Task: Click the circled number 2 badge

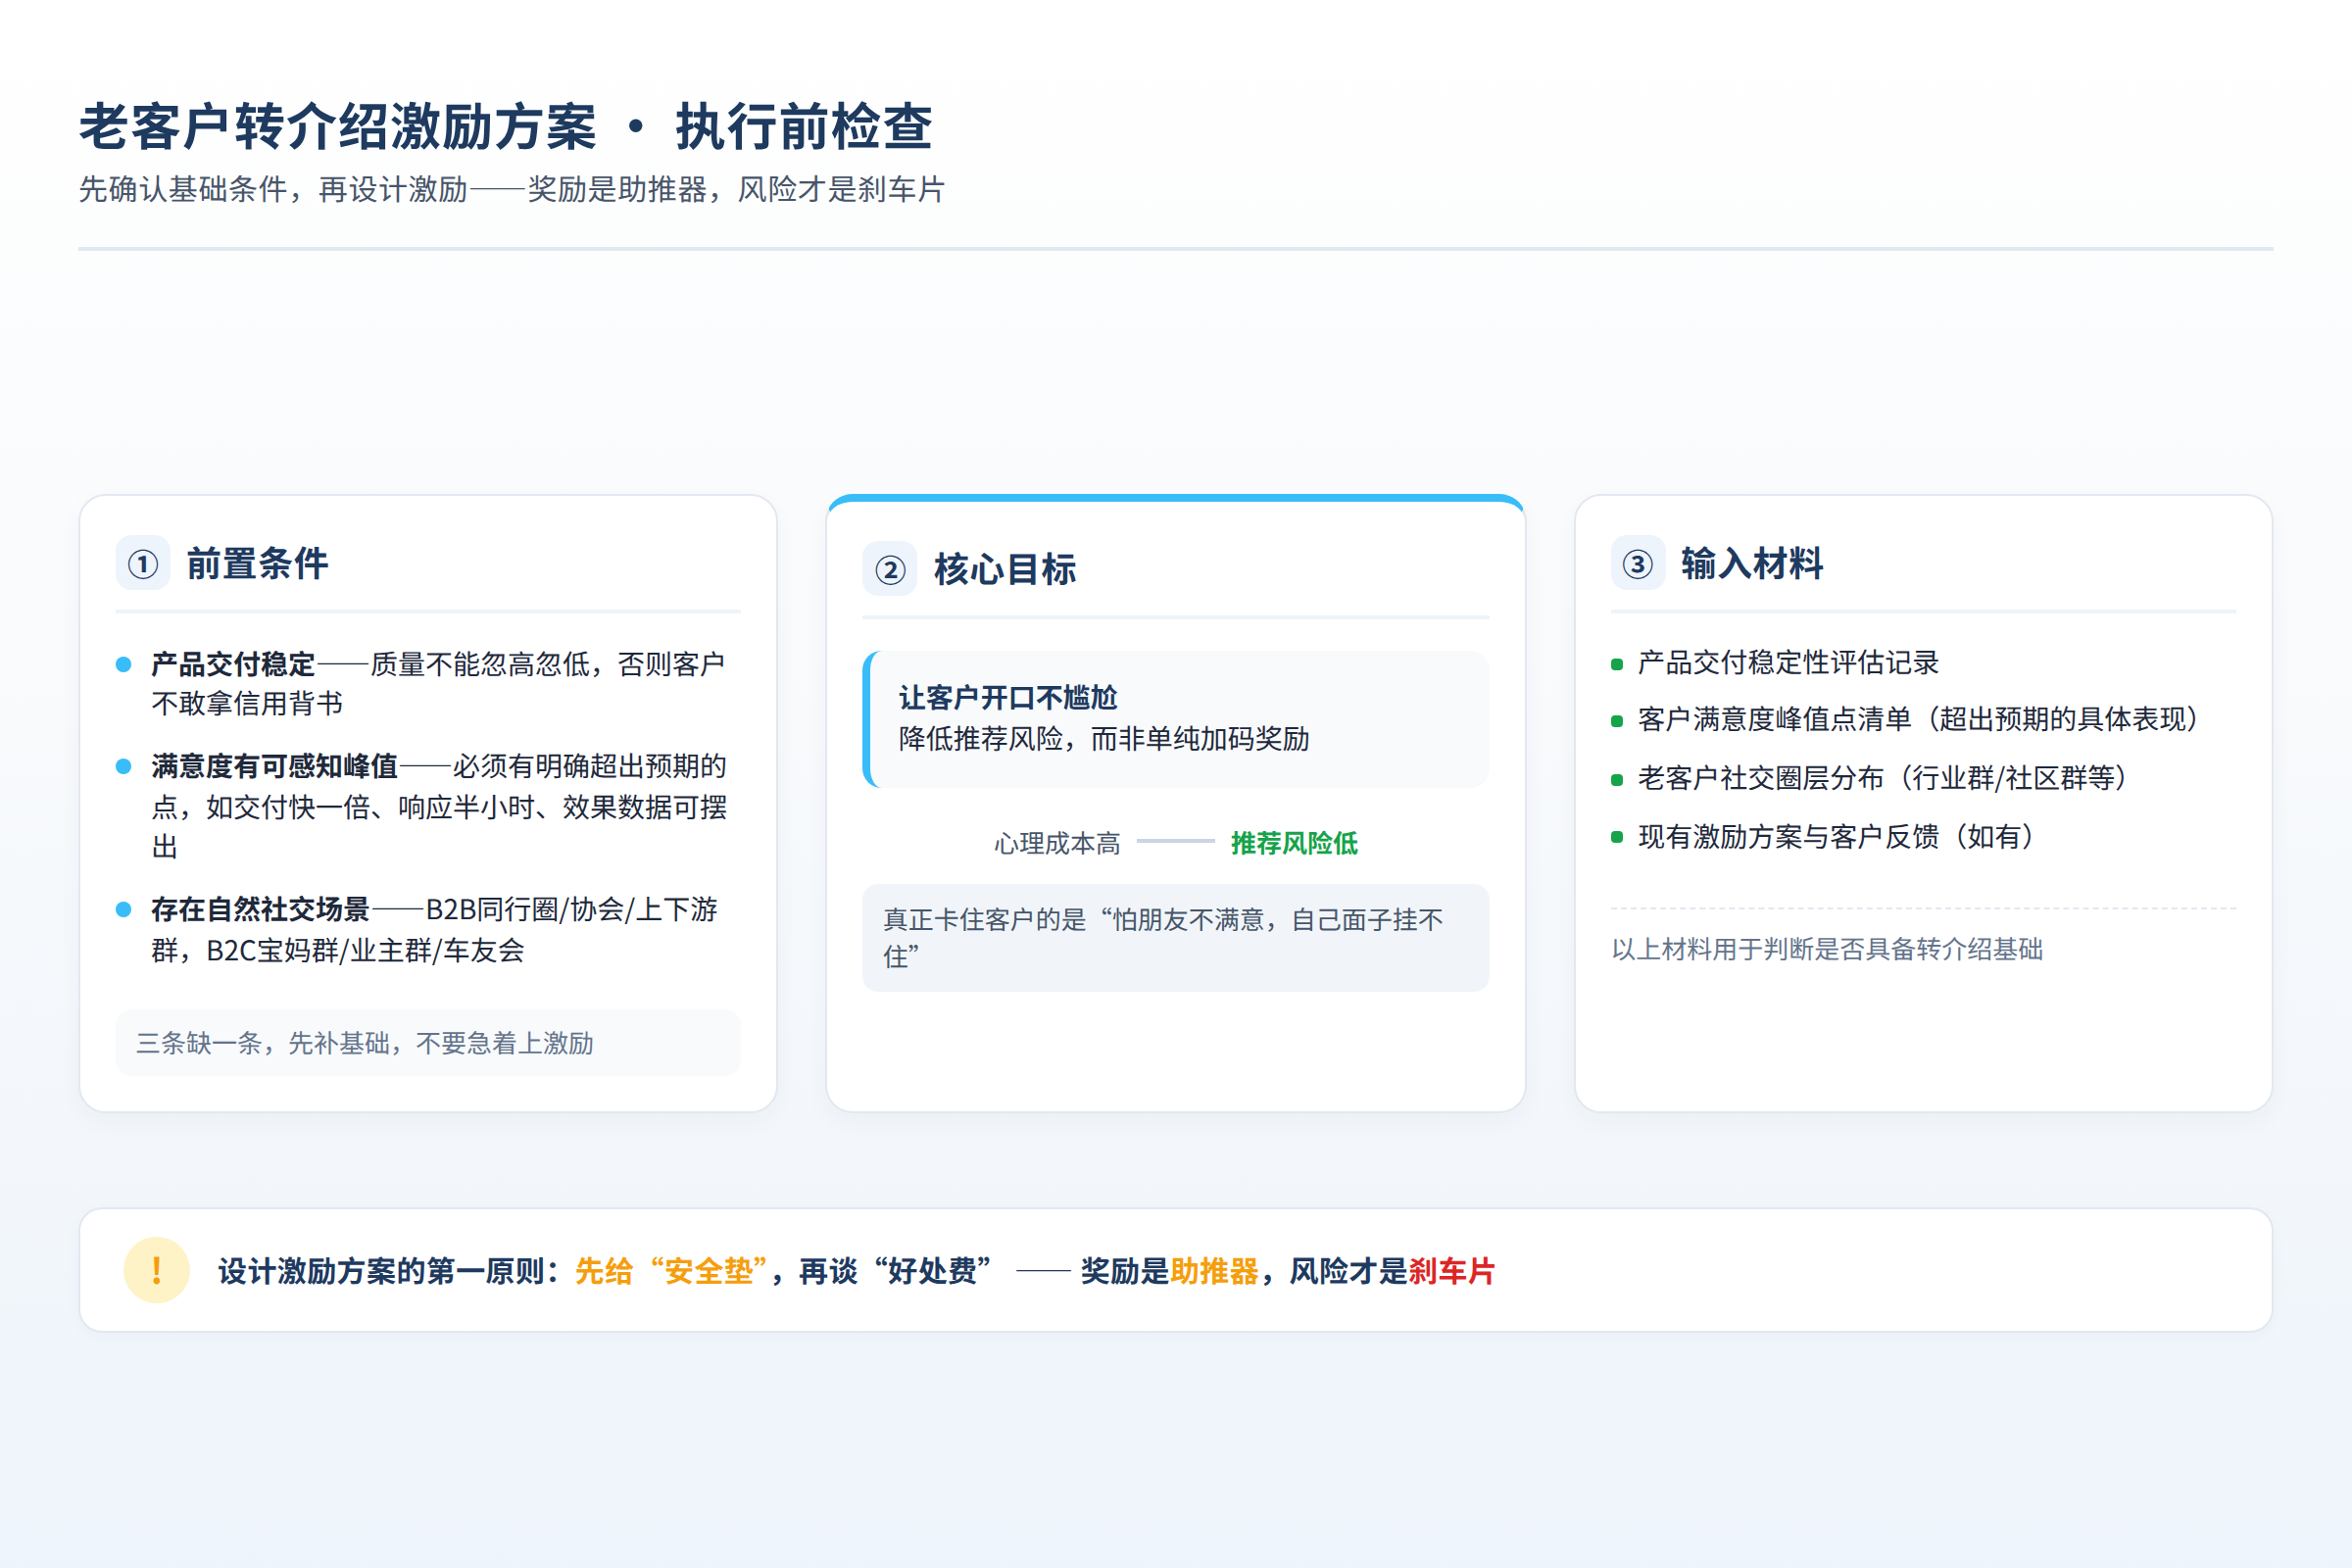Action: 890,570
